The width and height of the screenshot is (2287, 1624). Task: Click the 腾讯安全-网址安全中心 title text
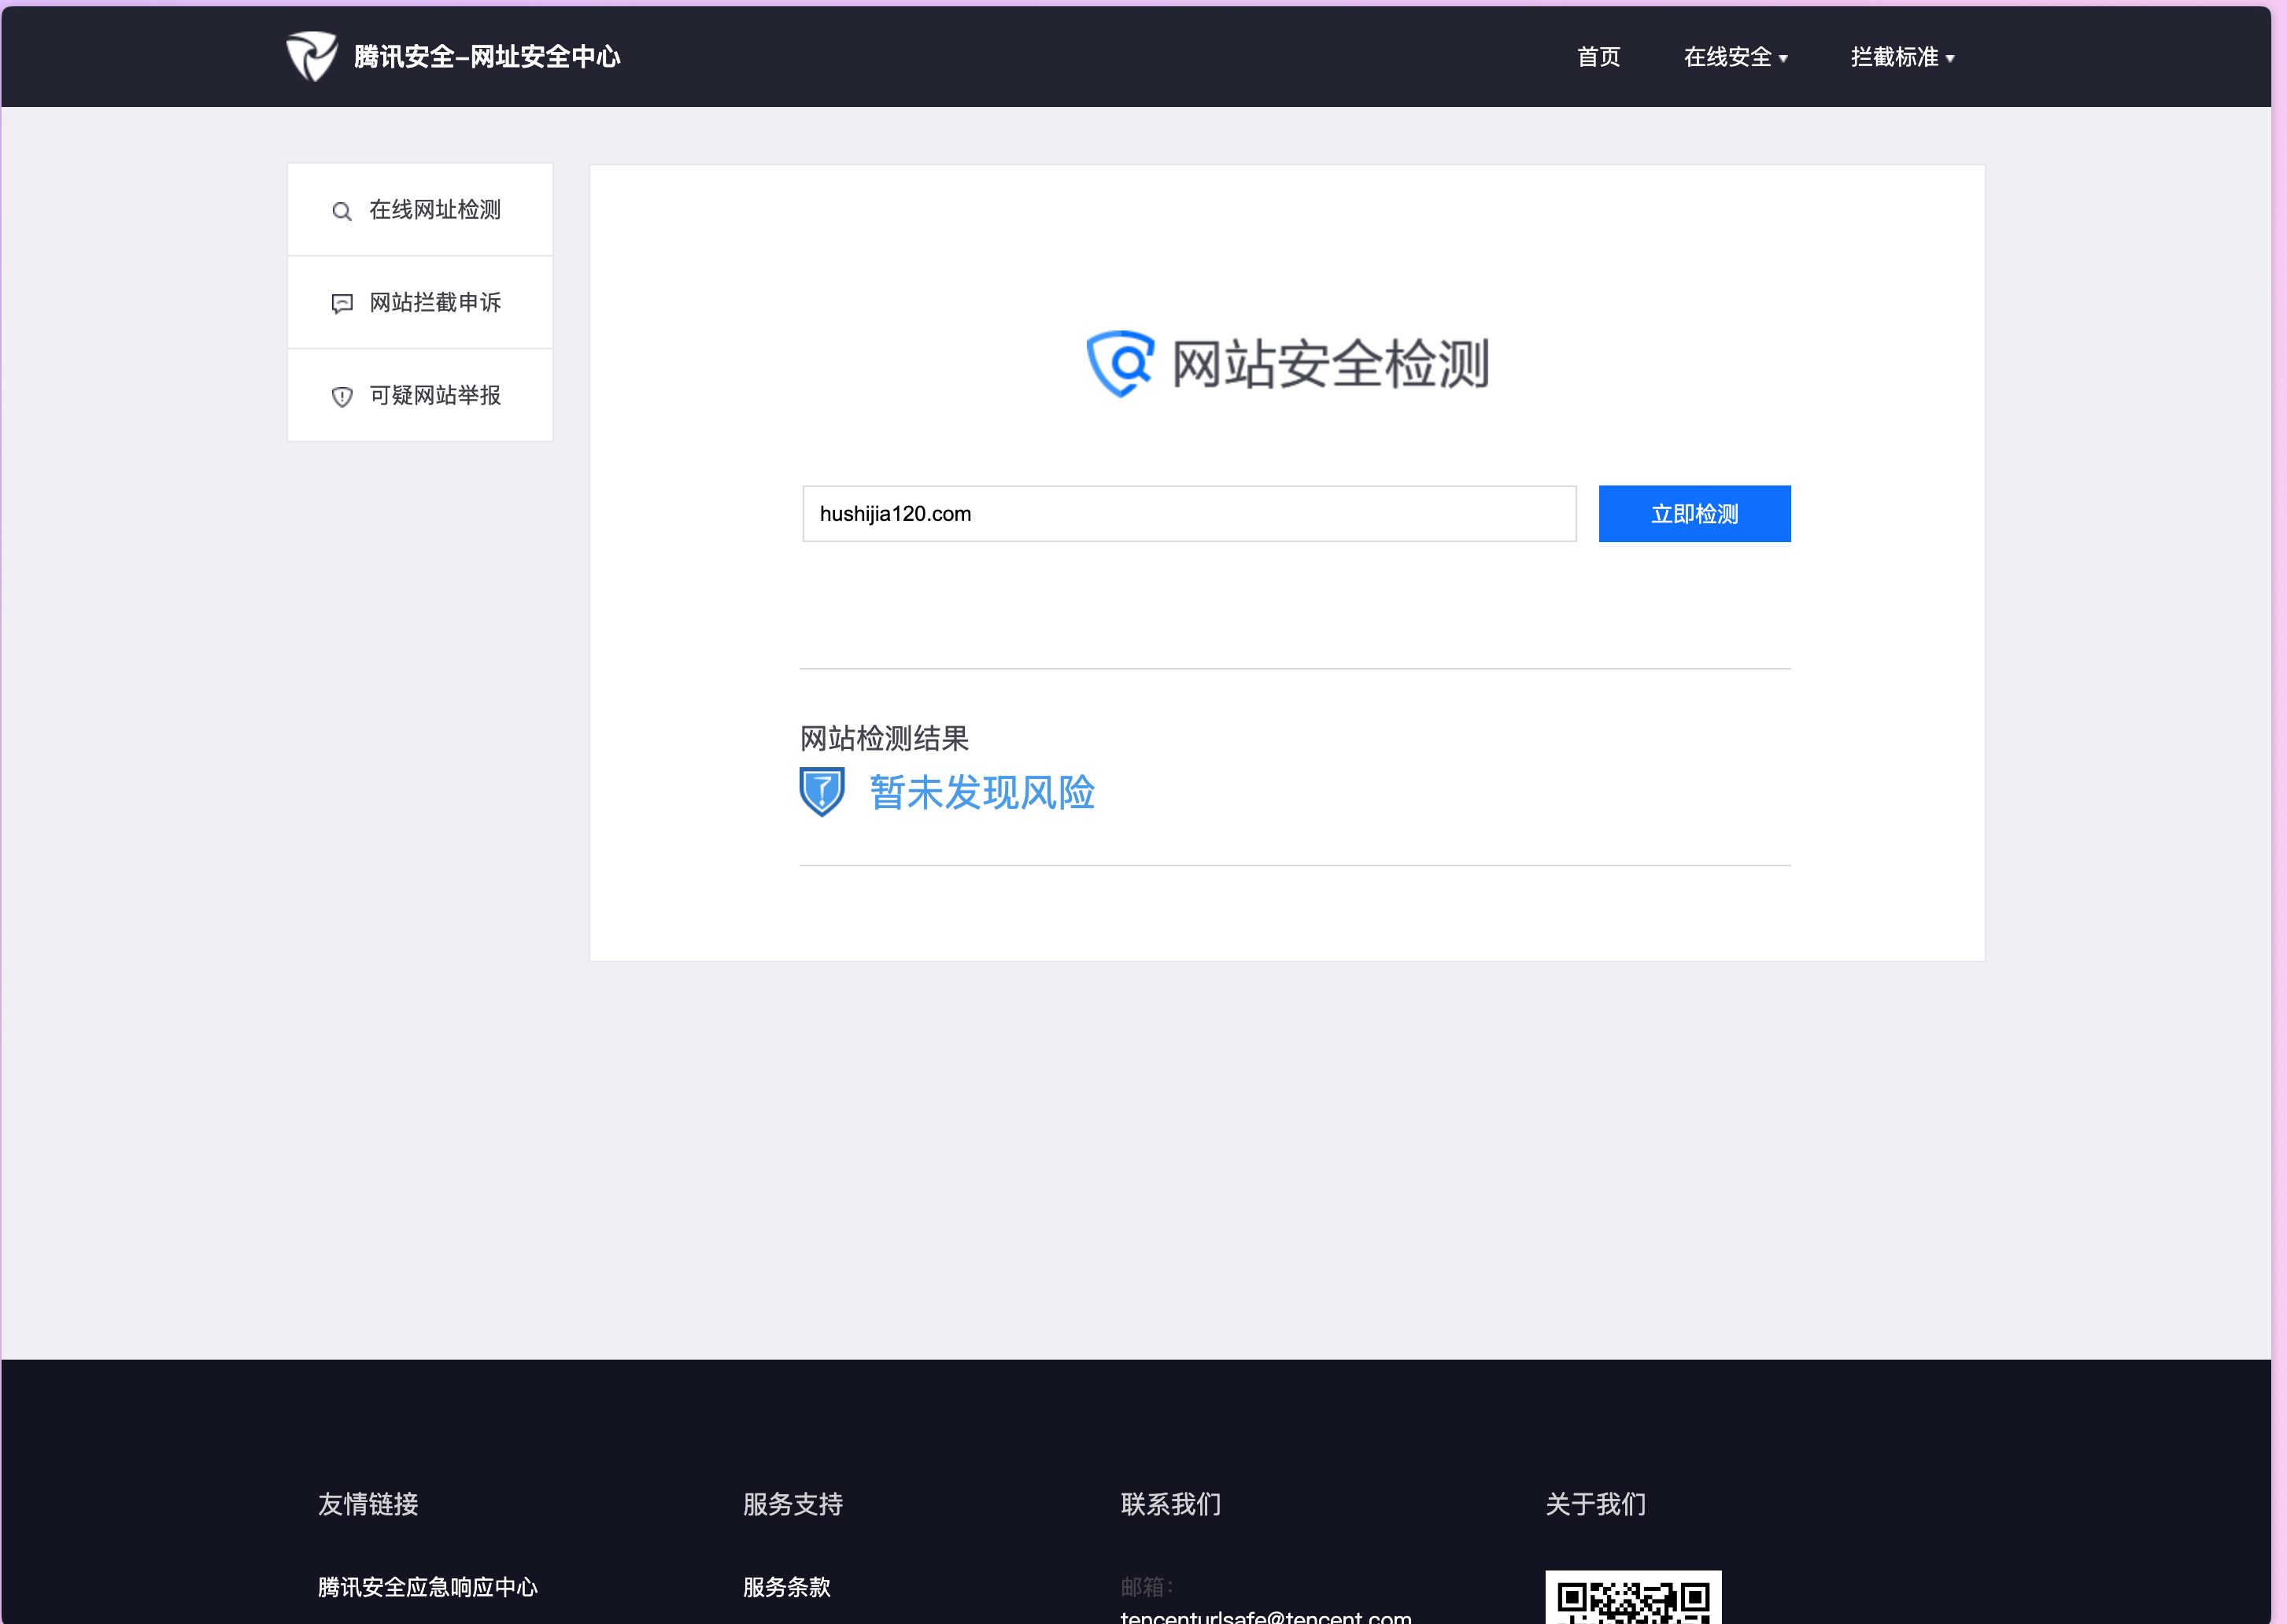coord(487,57)
